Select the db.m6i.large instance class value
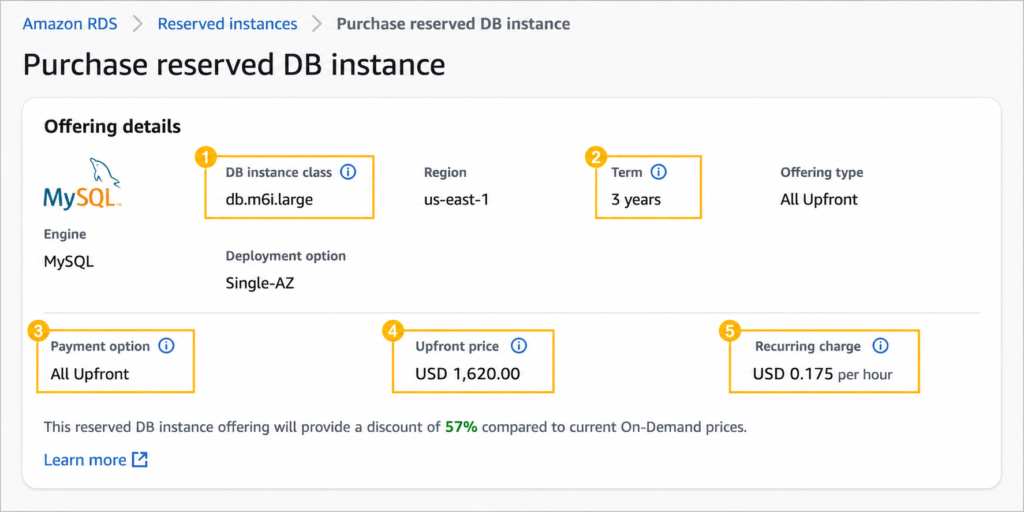 tap(269, 200)
